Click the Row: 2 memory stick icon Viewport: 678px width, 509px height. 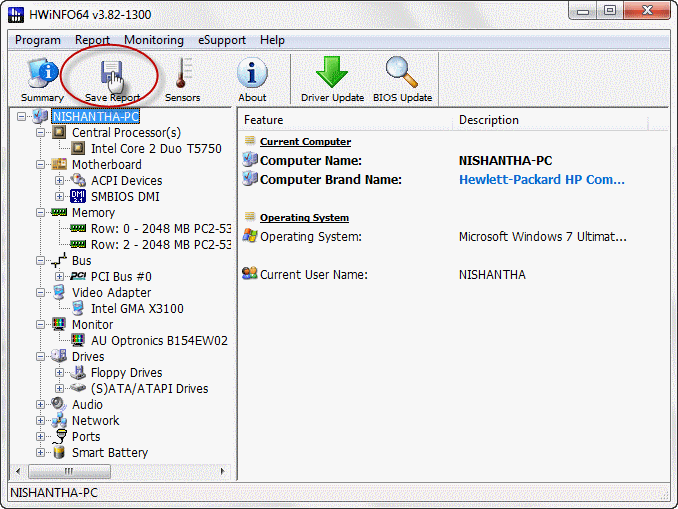point(78,244)
